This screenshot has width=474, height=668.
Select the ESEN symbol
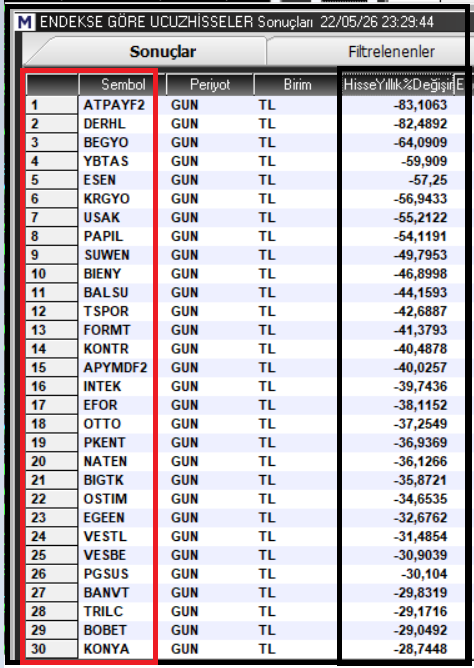100,180
